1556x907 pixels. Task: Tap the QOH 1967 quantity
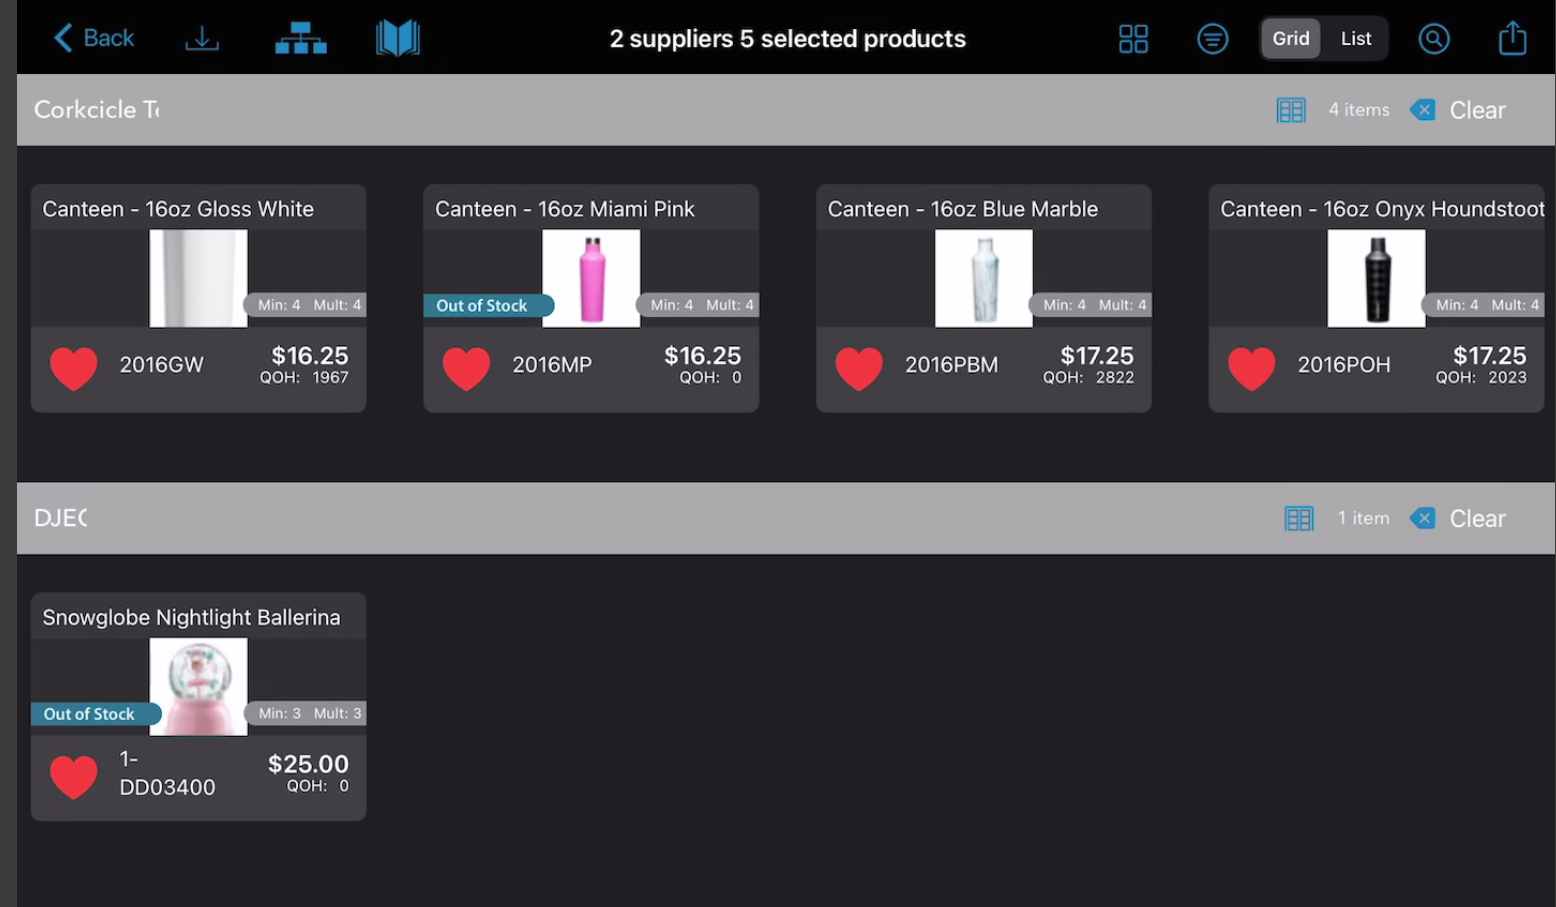[304, 378]
